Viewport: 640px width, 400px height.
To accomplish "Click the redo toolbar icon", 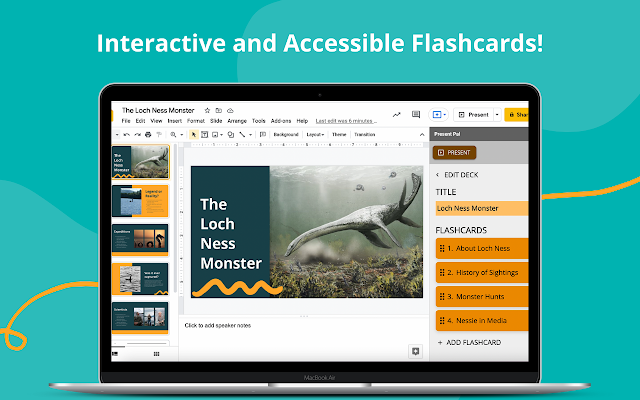I will click(138, 134).
